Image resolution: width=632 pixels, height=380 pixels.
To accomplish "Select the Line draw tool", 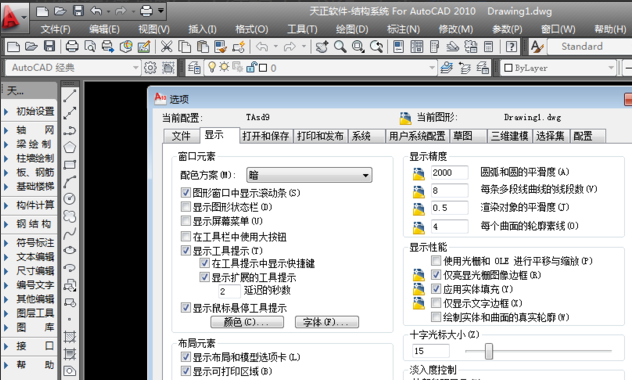I will point(70,96).
